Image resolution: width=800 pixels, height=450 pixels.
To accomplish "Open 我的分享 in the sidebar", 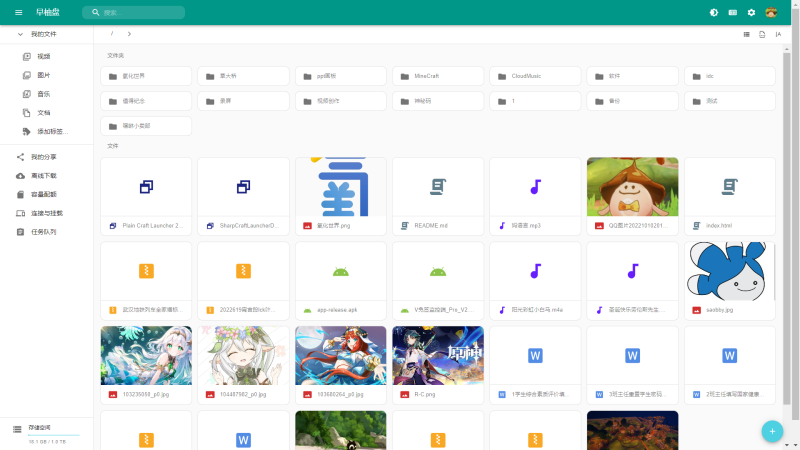I will point(46,157).
